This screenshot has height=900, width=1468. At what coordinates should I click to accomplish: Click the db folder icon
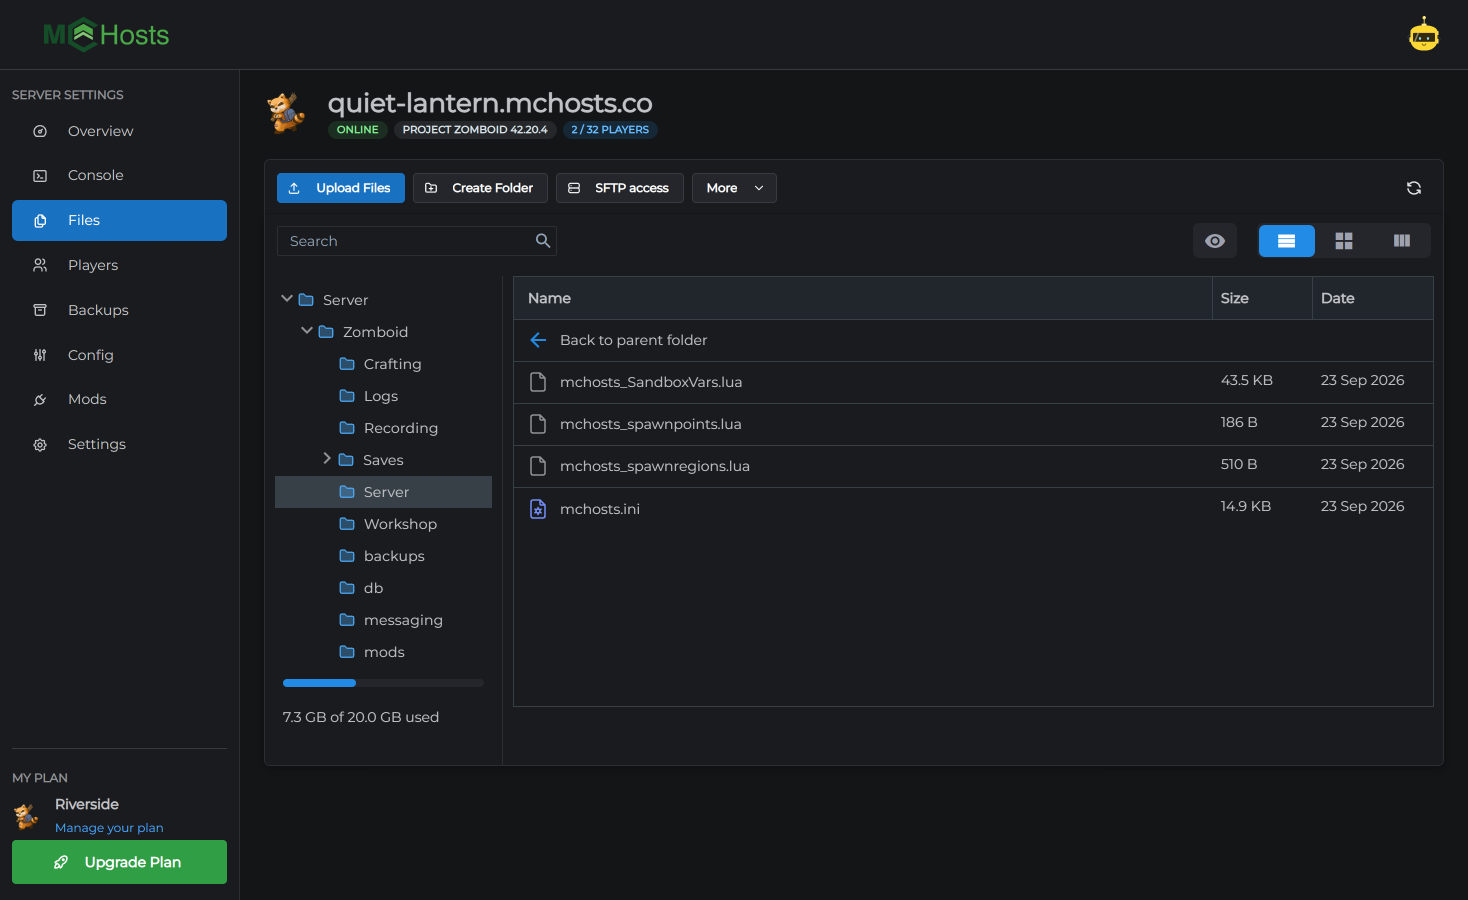tap(347, 588)
